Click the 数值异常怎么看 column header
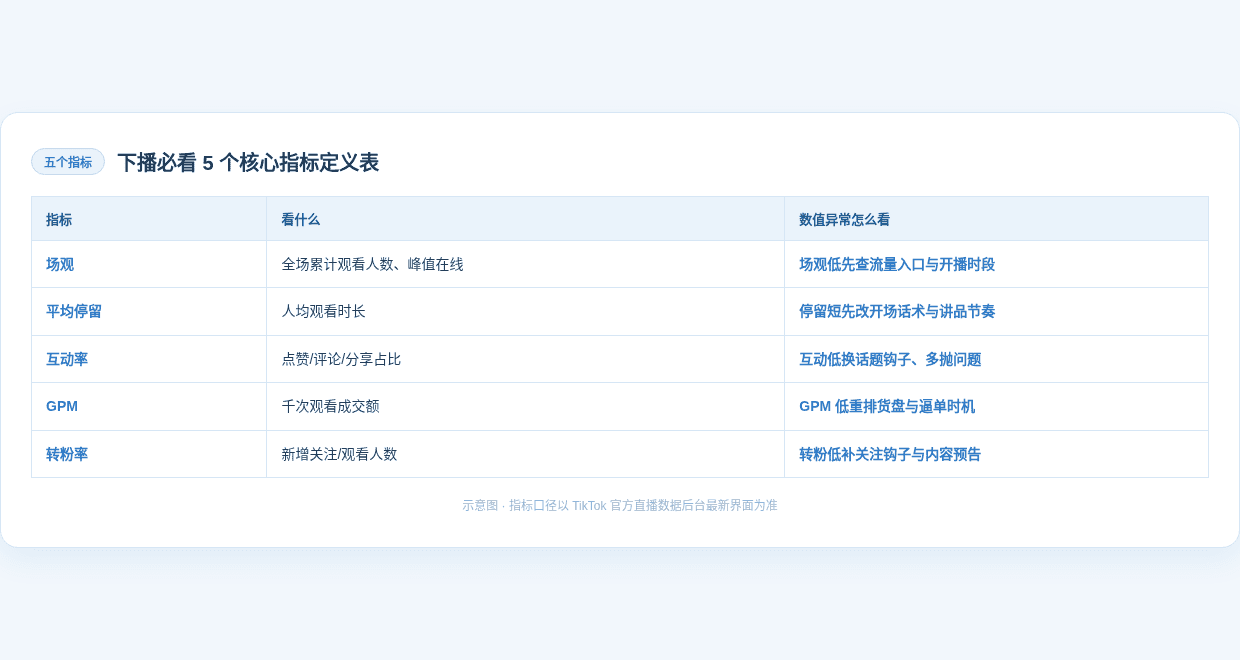 pyautogui.click(x=996, y=219)
